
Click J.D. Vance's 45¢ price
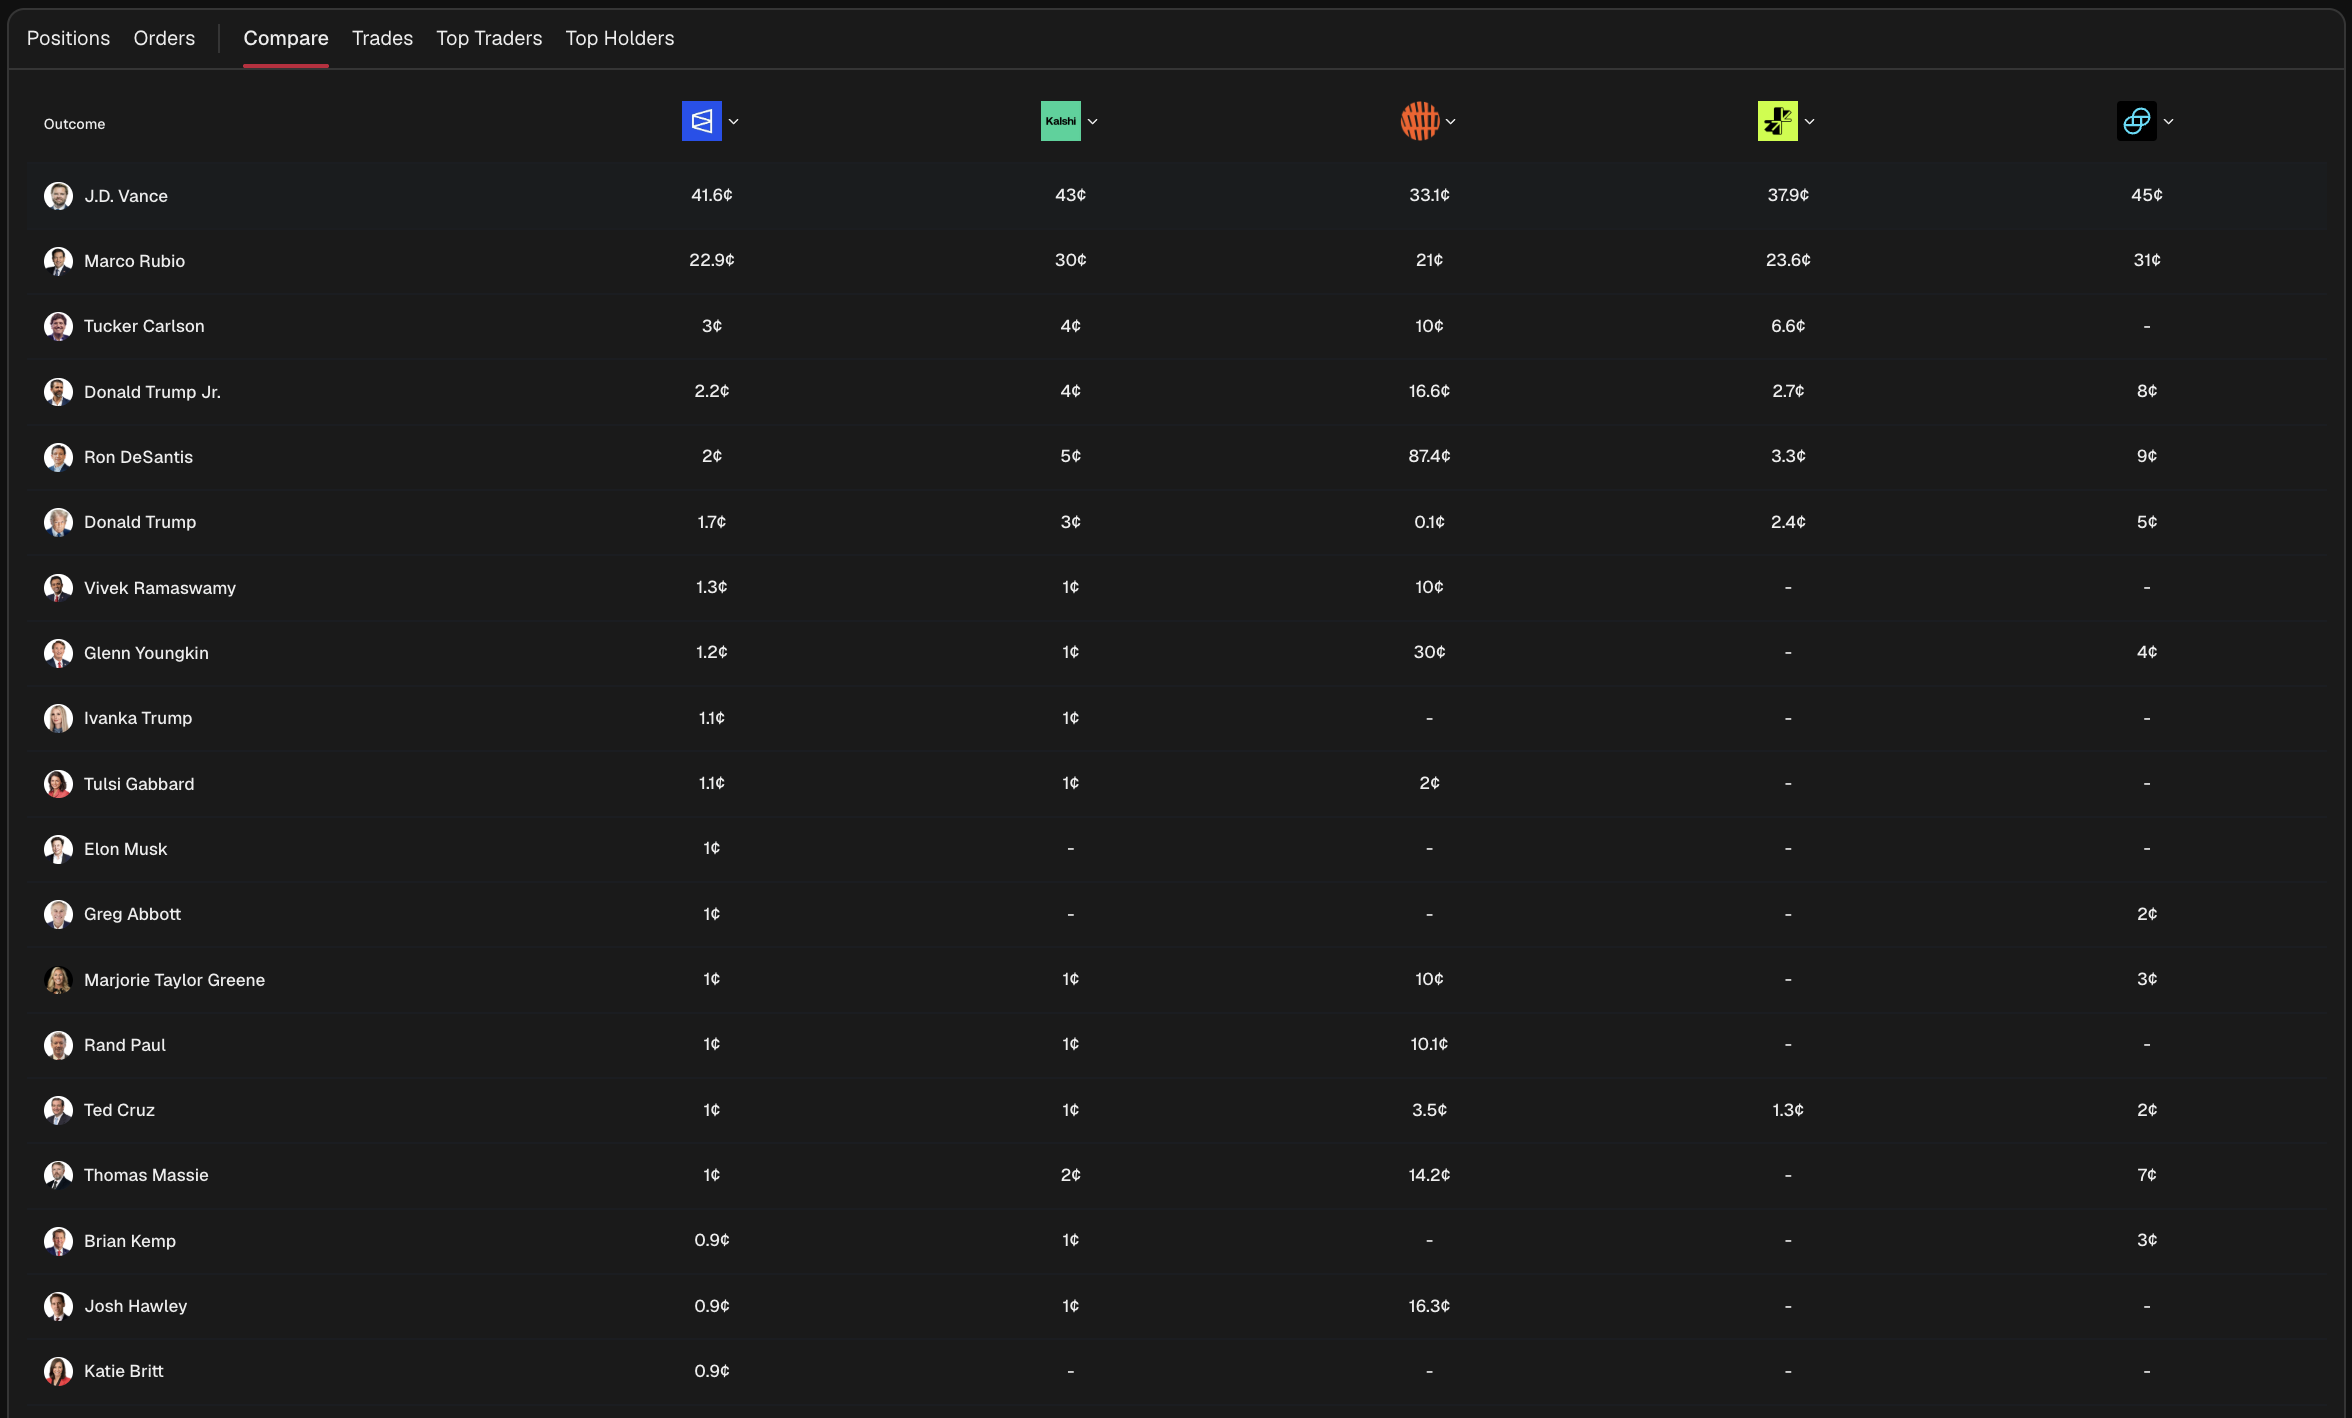pyautogui.click(x=2147, y=195)
